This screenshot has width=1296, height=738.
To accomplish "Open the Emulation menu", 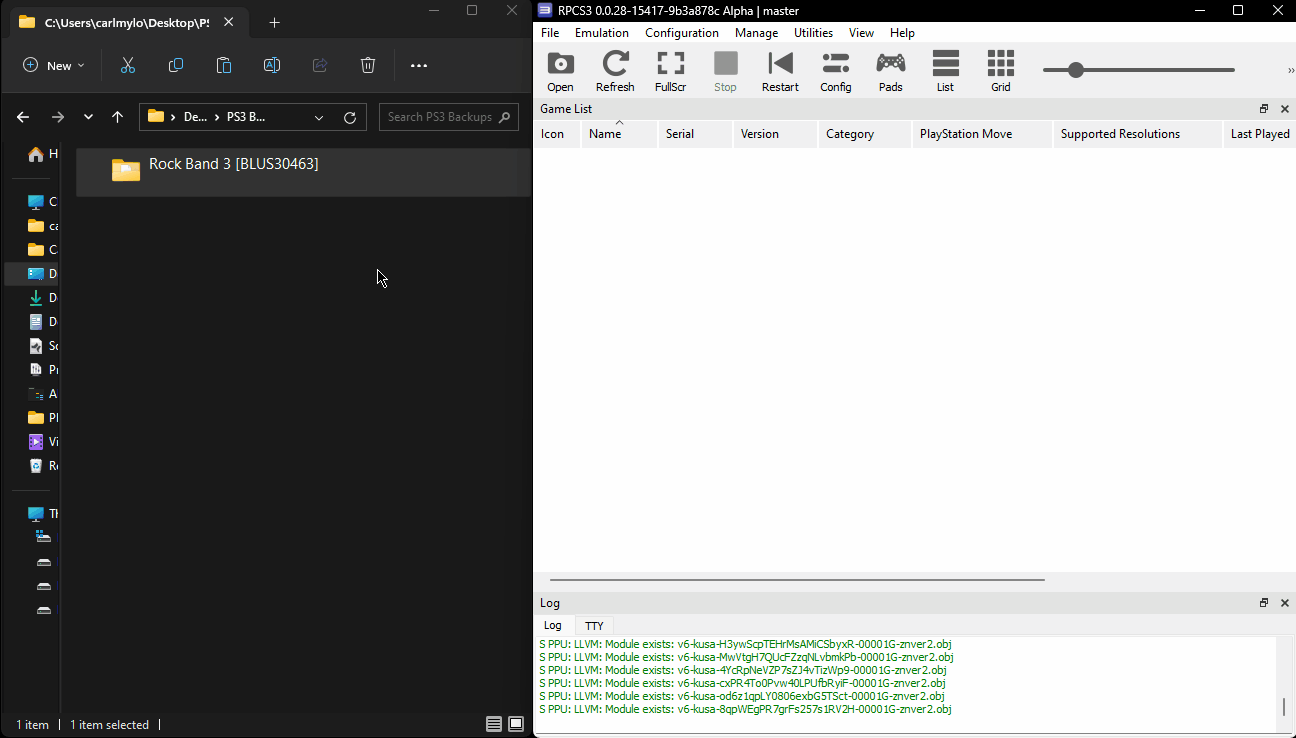I will click(x=602, y=33).
